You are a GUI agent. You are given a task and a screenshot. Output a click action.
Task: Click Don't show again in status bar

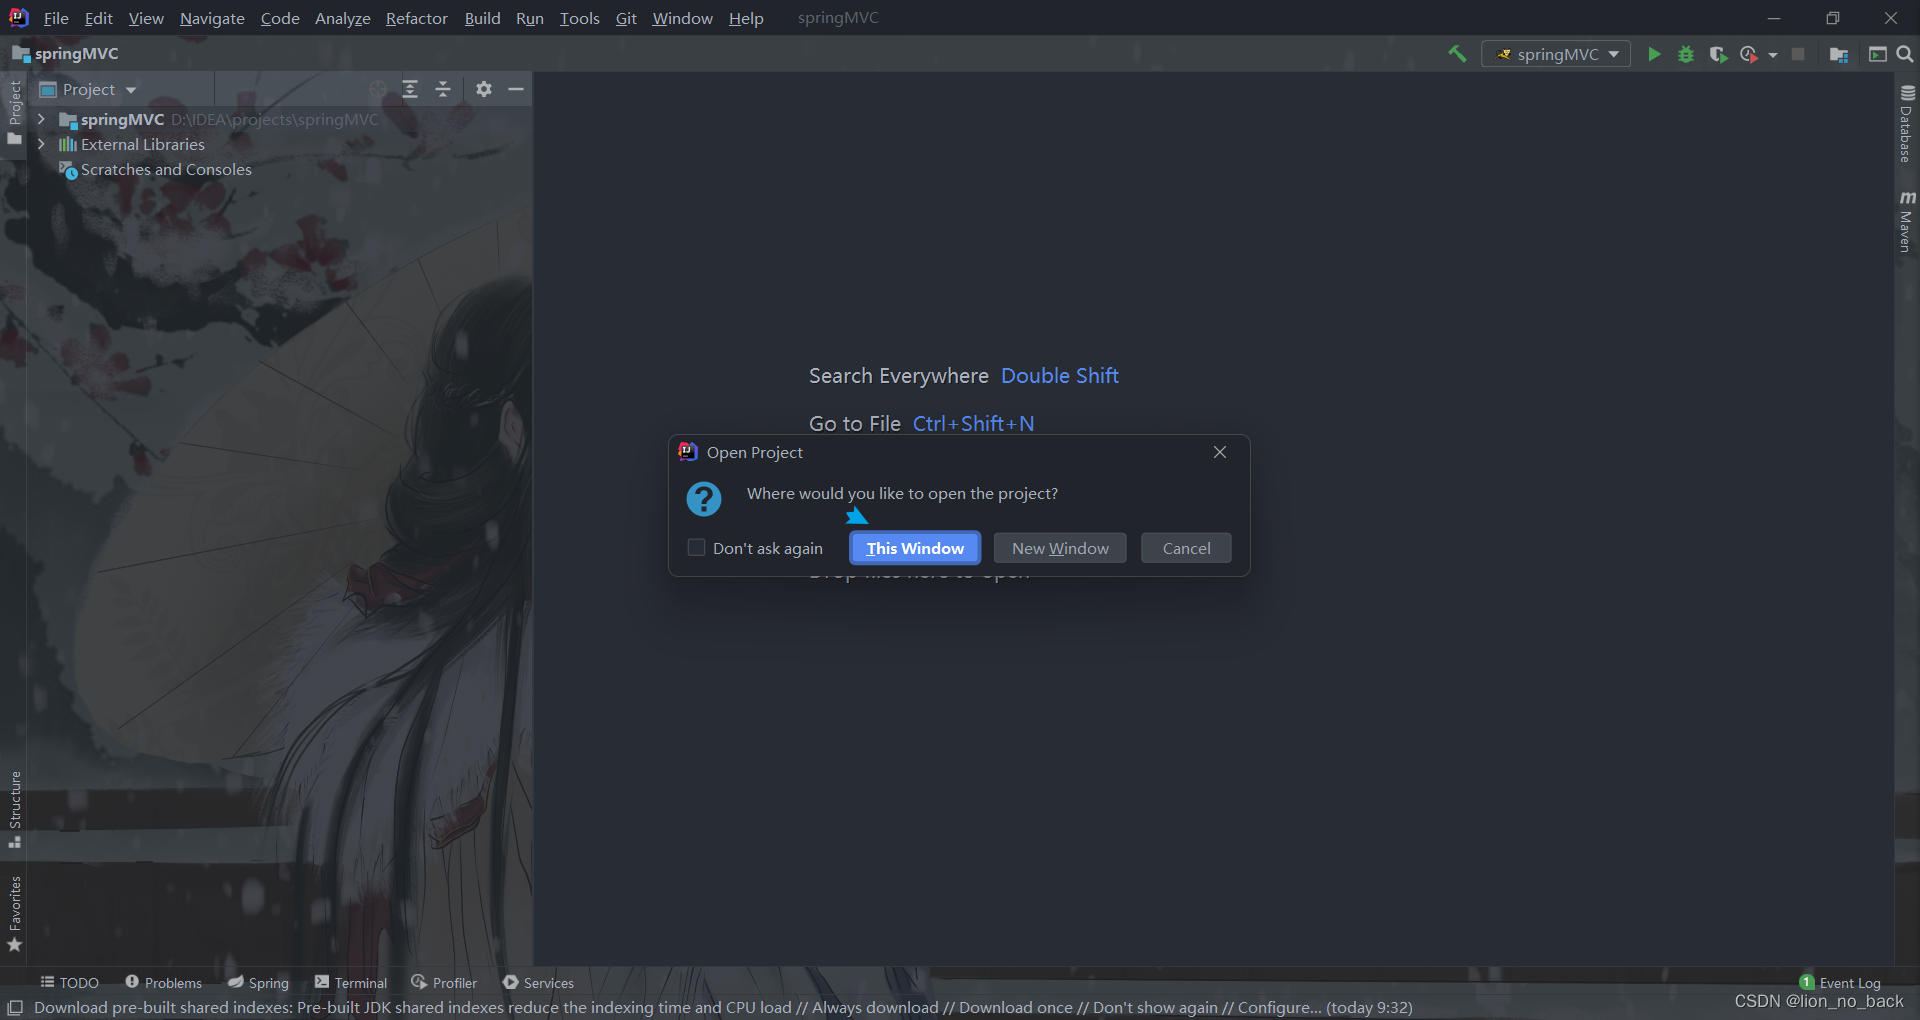click(1155, 1008)
